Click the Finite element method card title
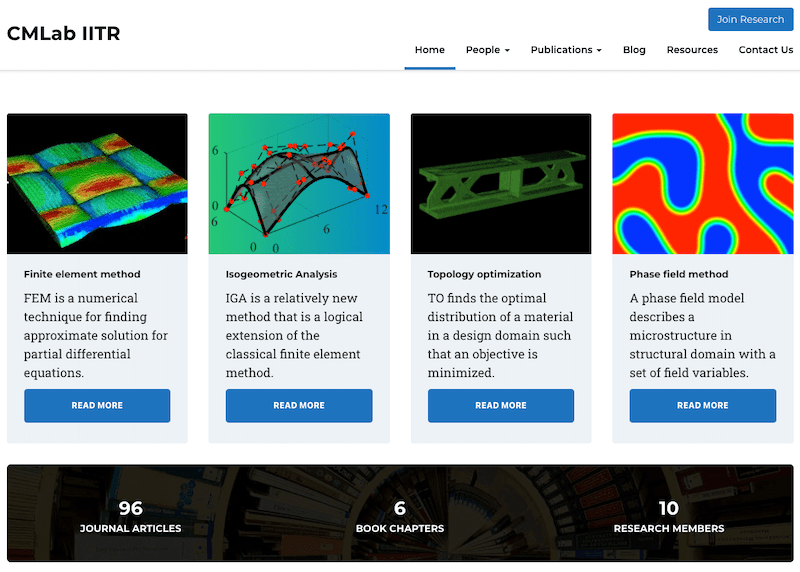Screen dimensions: 800x572 click(82, 274)
